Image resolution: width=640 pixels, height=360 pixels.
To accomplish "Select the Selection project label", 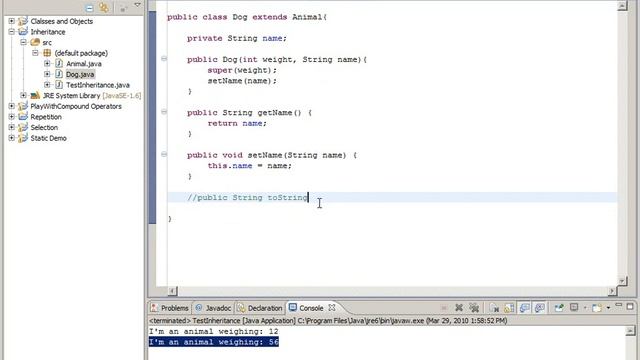I will point(44,127).
